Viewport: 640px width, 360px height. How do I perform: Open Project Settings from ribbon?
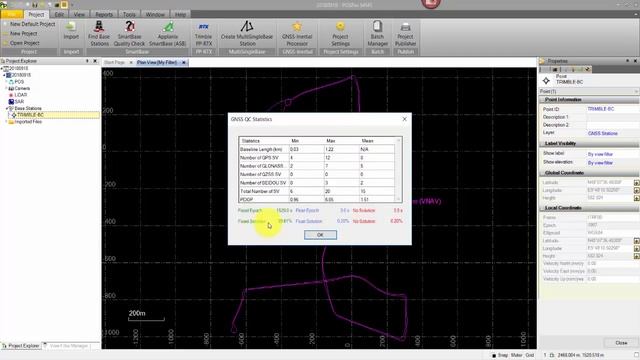point(340,33)
